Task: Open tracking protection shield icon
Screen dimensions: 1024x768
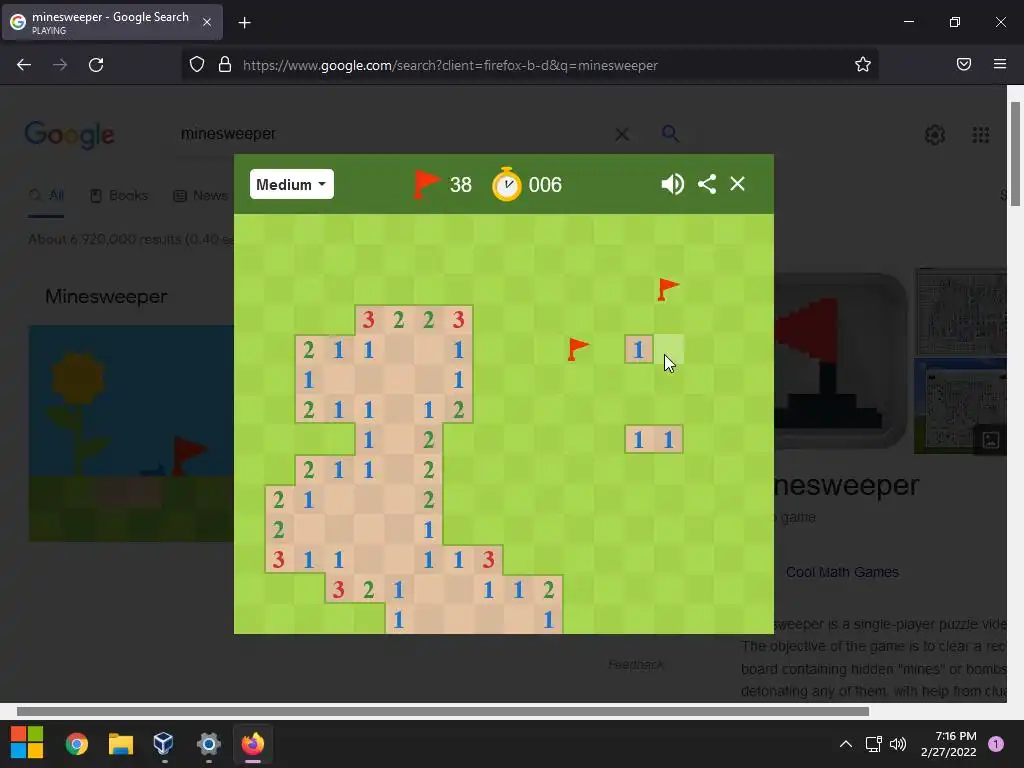Action: click(197, 65)
